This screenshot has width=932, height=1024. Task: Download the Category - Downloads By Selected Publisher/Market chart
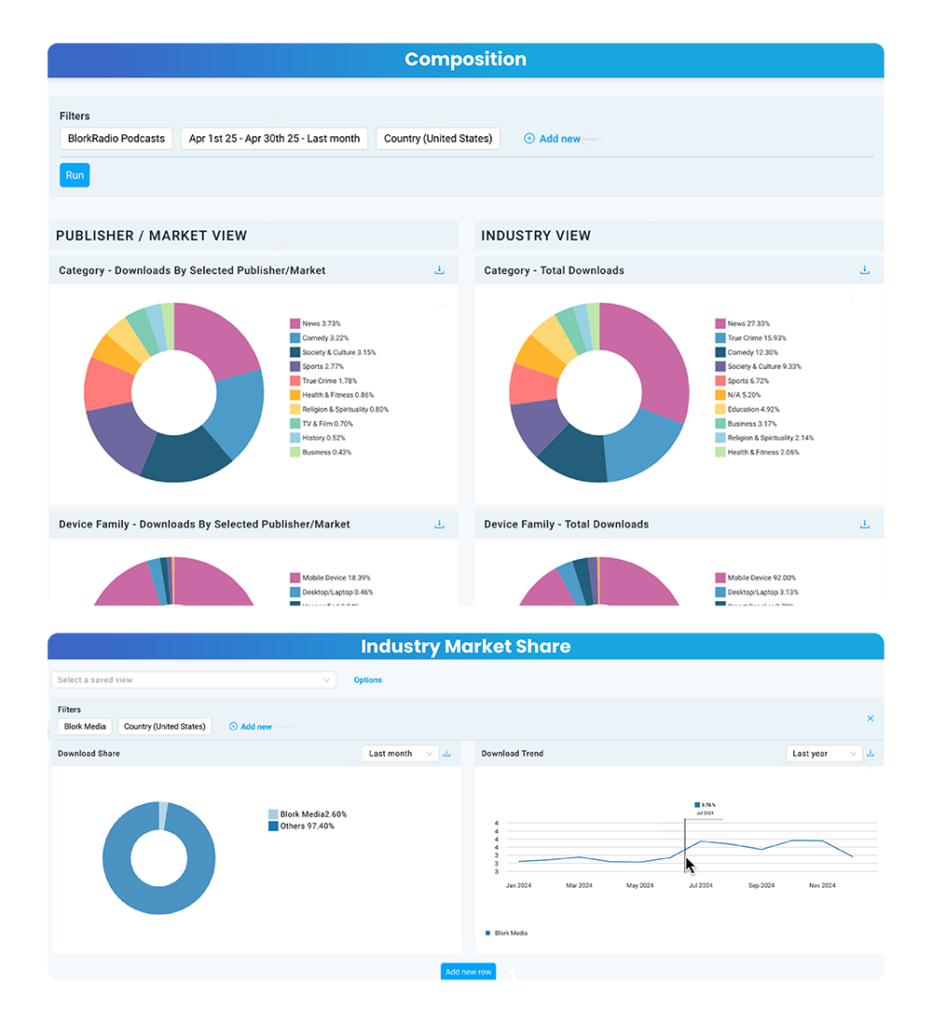click(439, 270)
